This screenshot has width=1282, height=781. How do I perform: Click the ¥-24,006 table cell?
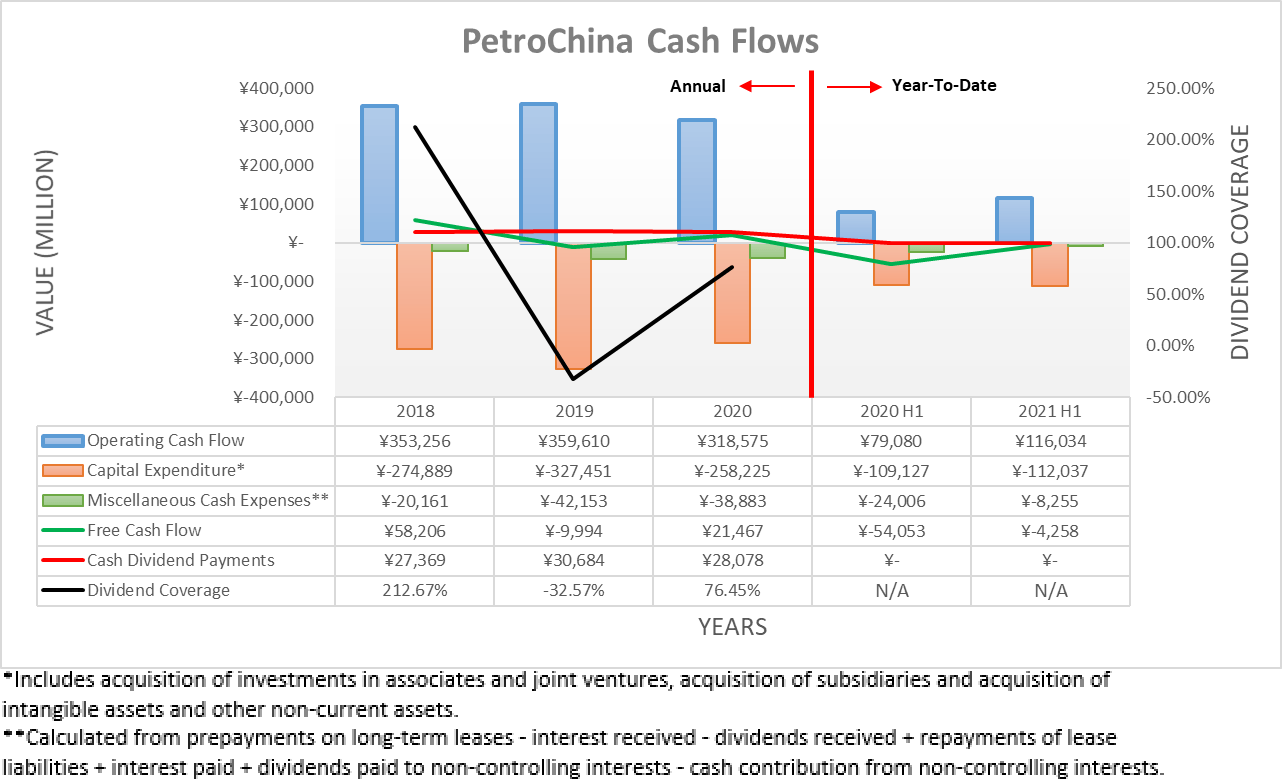892,501
